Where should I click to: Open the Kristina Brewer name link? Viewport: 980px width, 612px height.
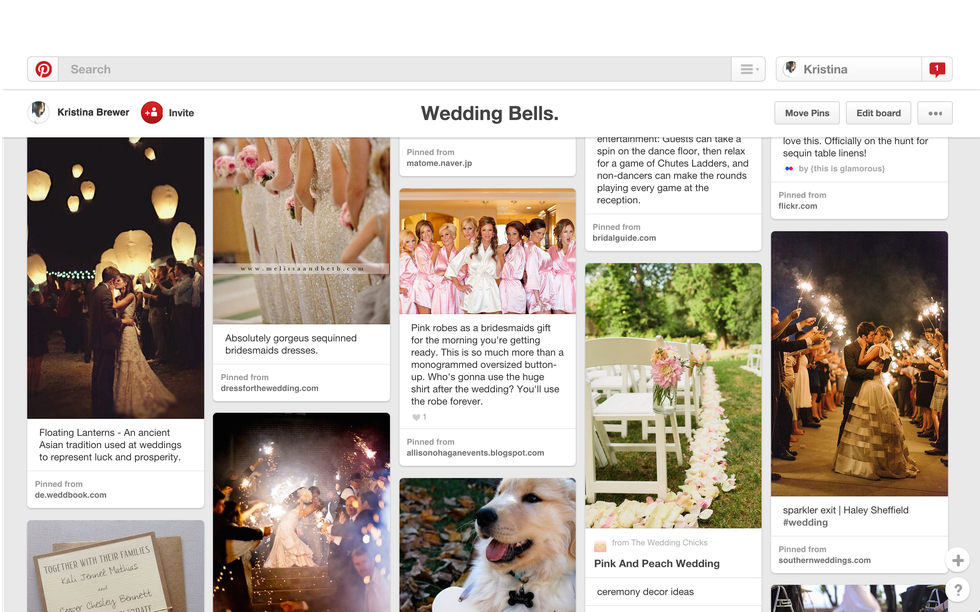93,113
